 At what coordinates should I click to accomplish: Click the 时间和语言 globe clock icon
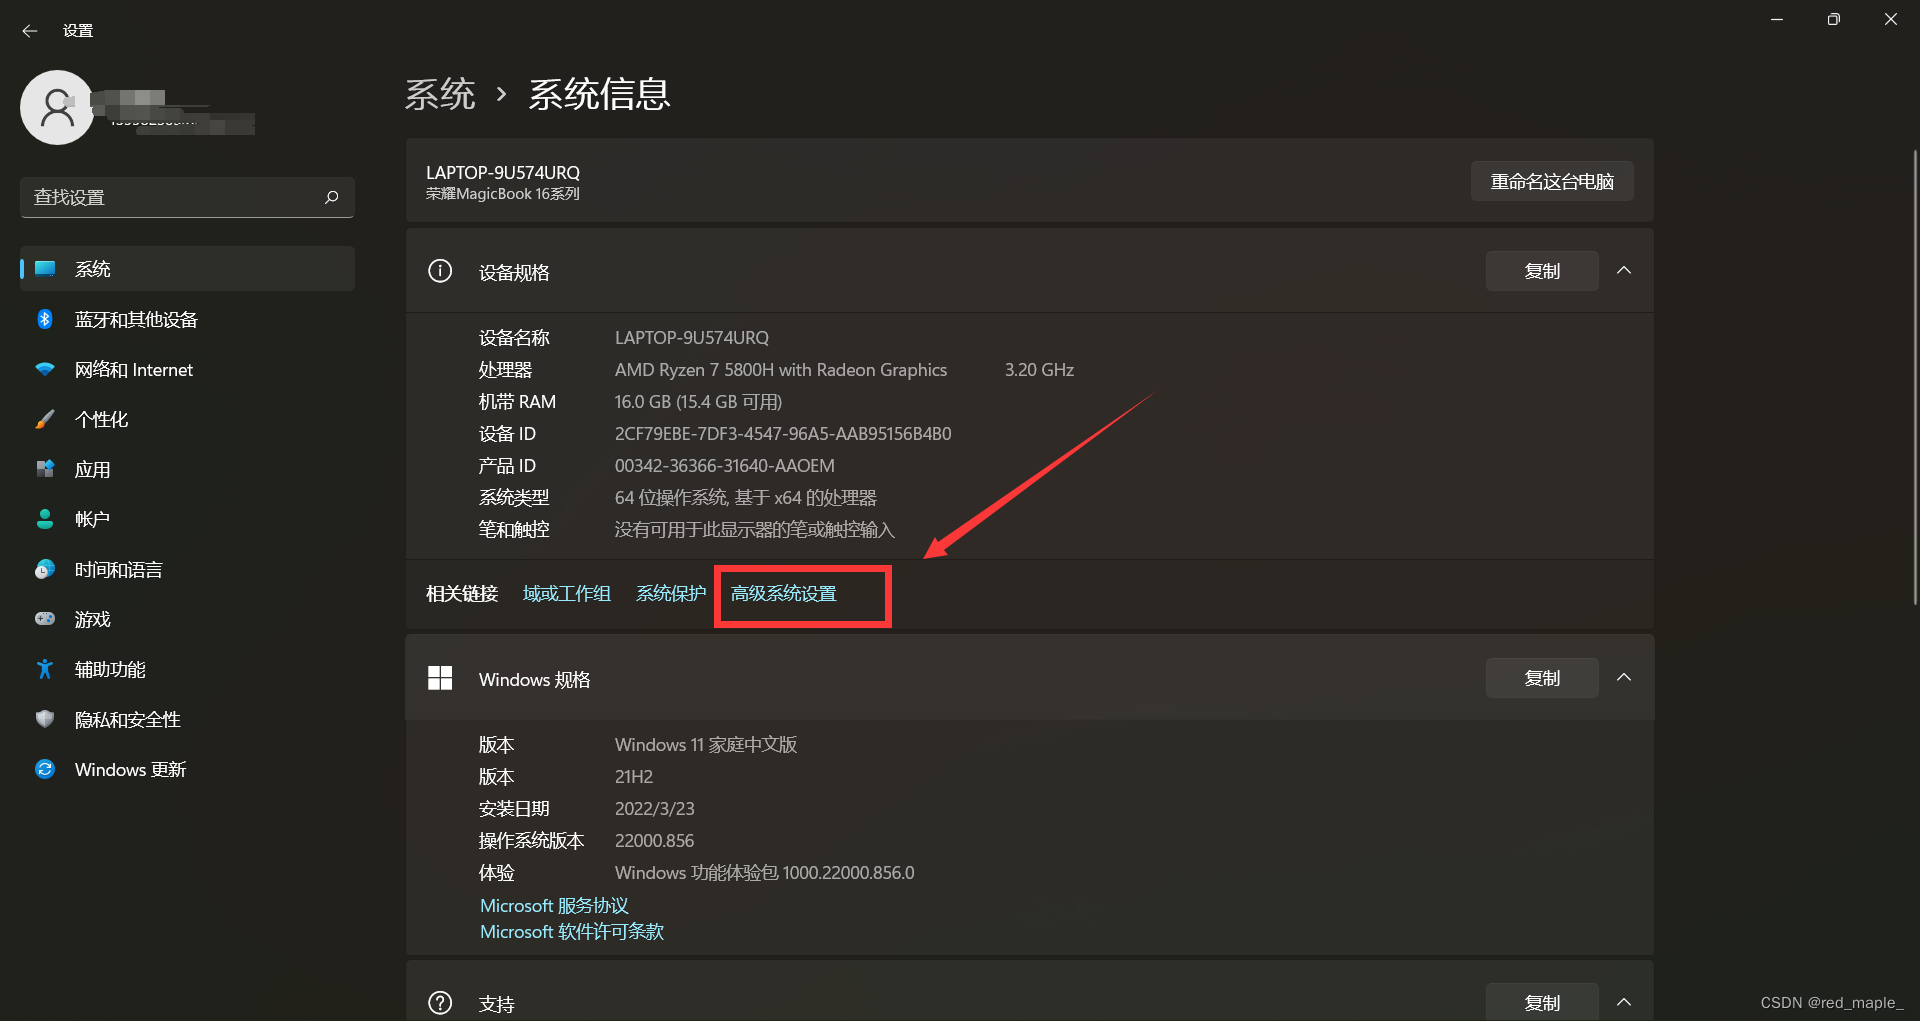coord(45,569)
